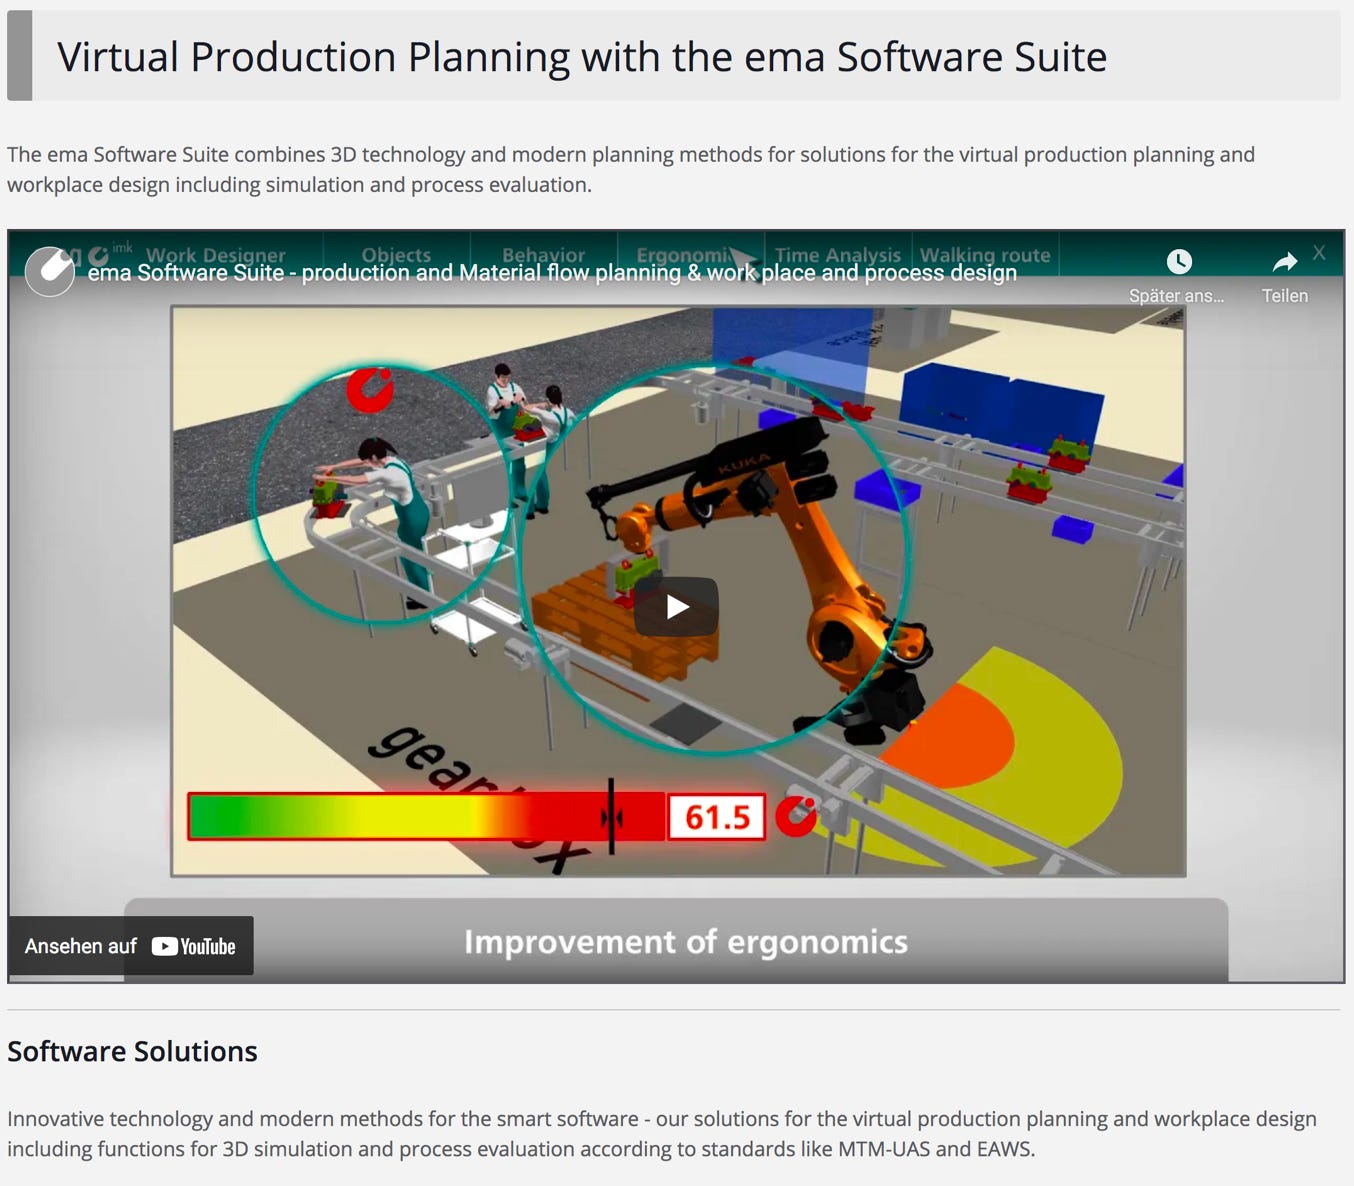Play the ema Software Suite video

click(x=676, y=606)
